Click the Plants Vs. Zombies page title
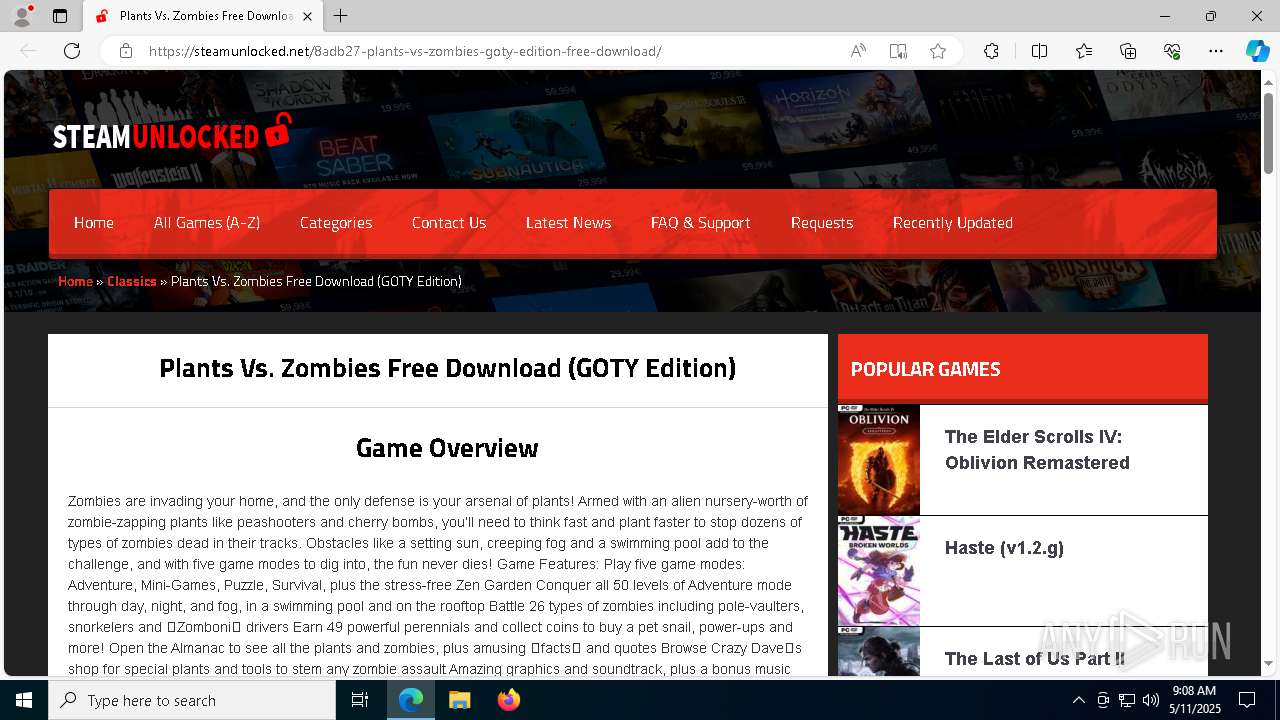 447,368
